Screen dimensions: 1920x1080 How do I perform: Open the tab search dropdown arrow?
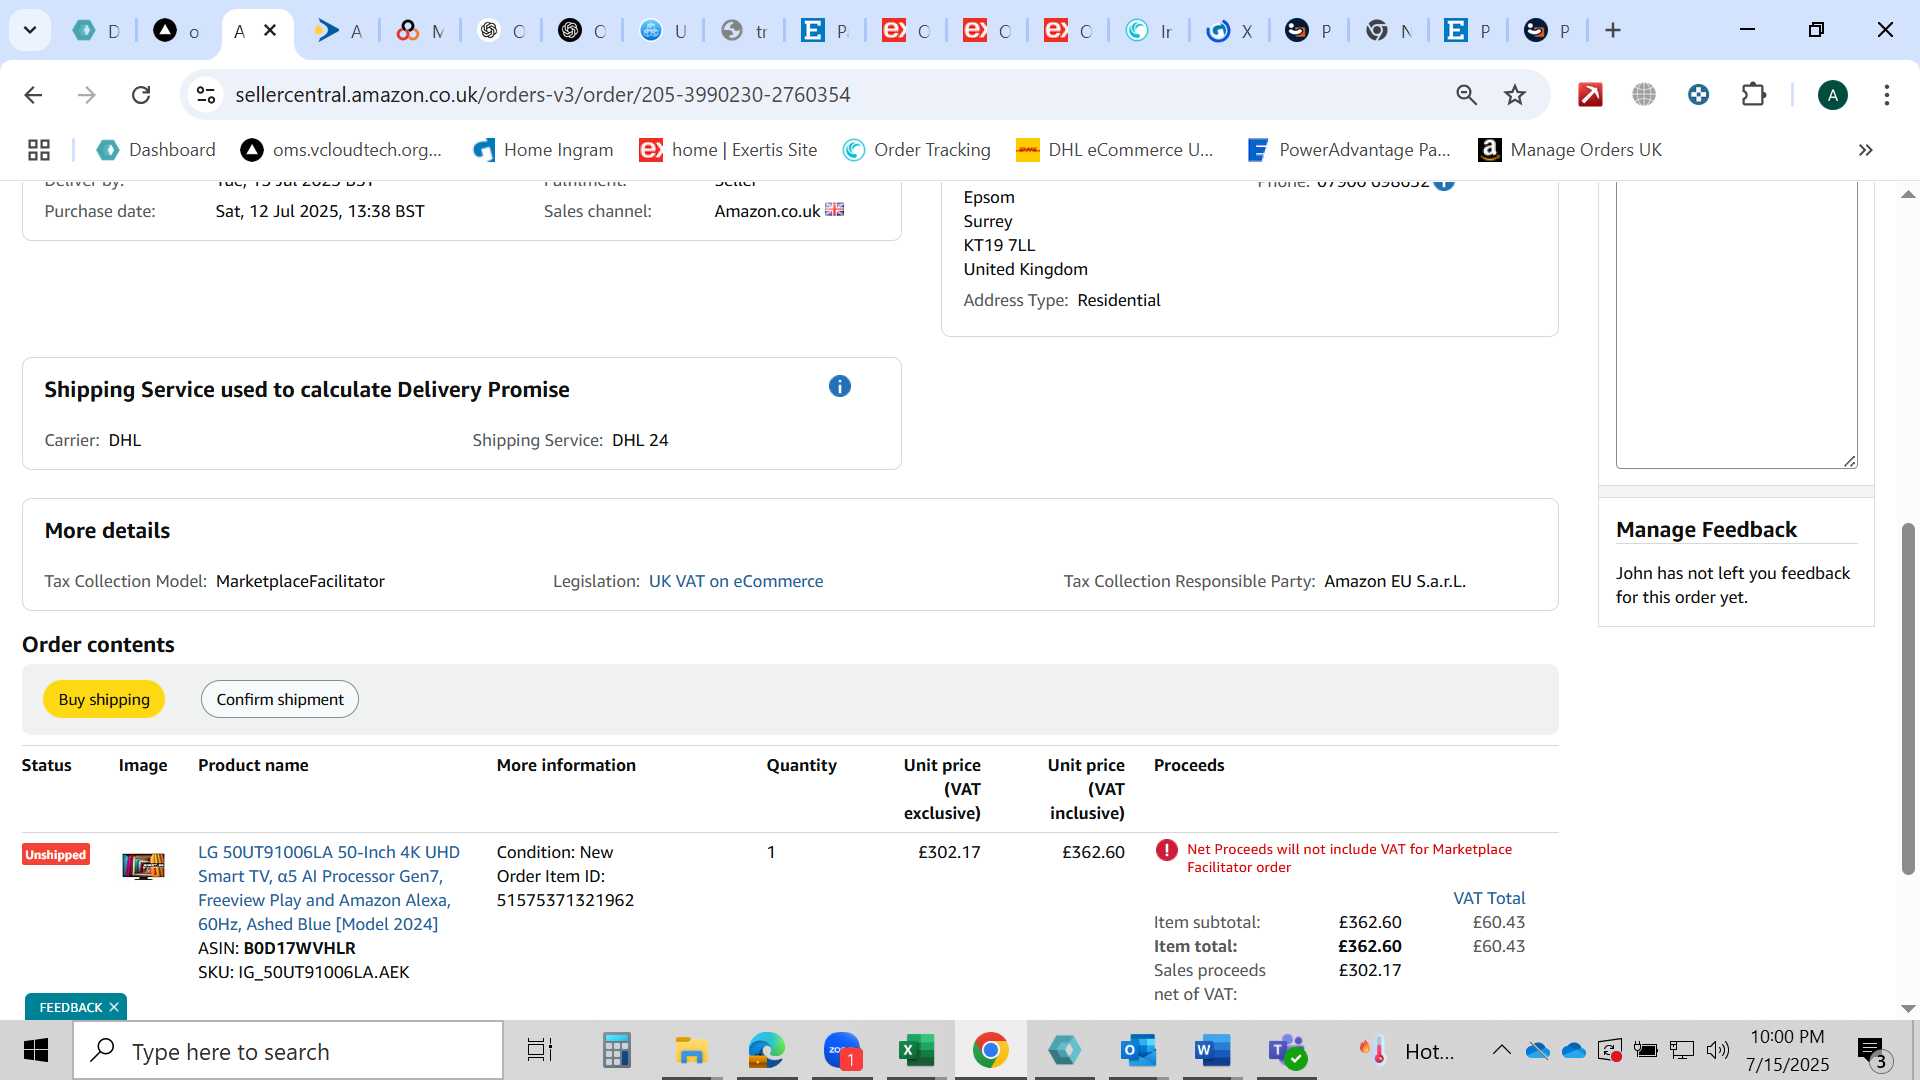[30, 30]
